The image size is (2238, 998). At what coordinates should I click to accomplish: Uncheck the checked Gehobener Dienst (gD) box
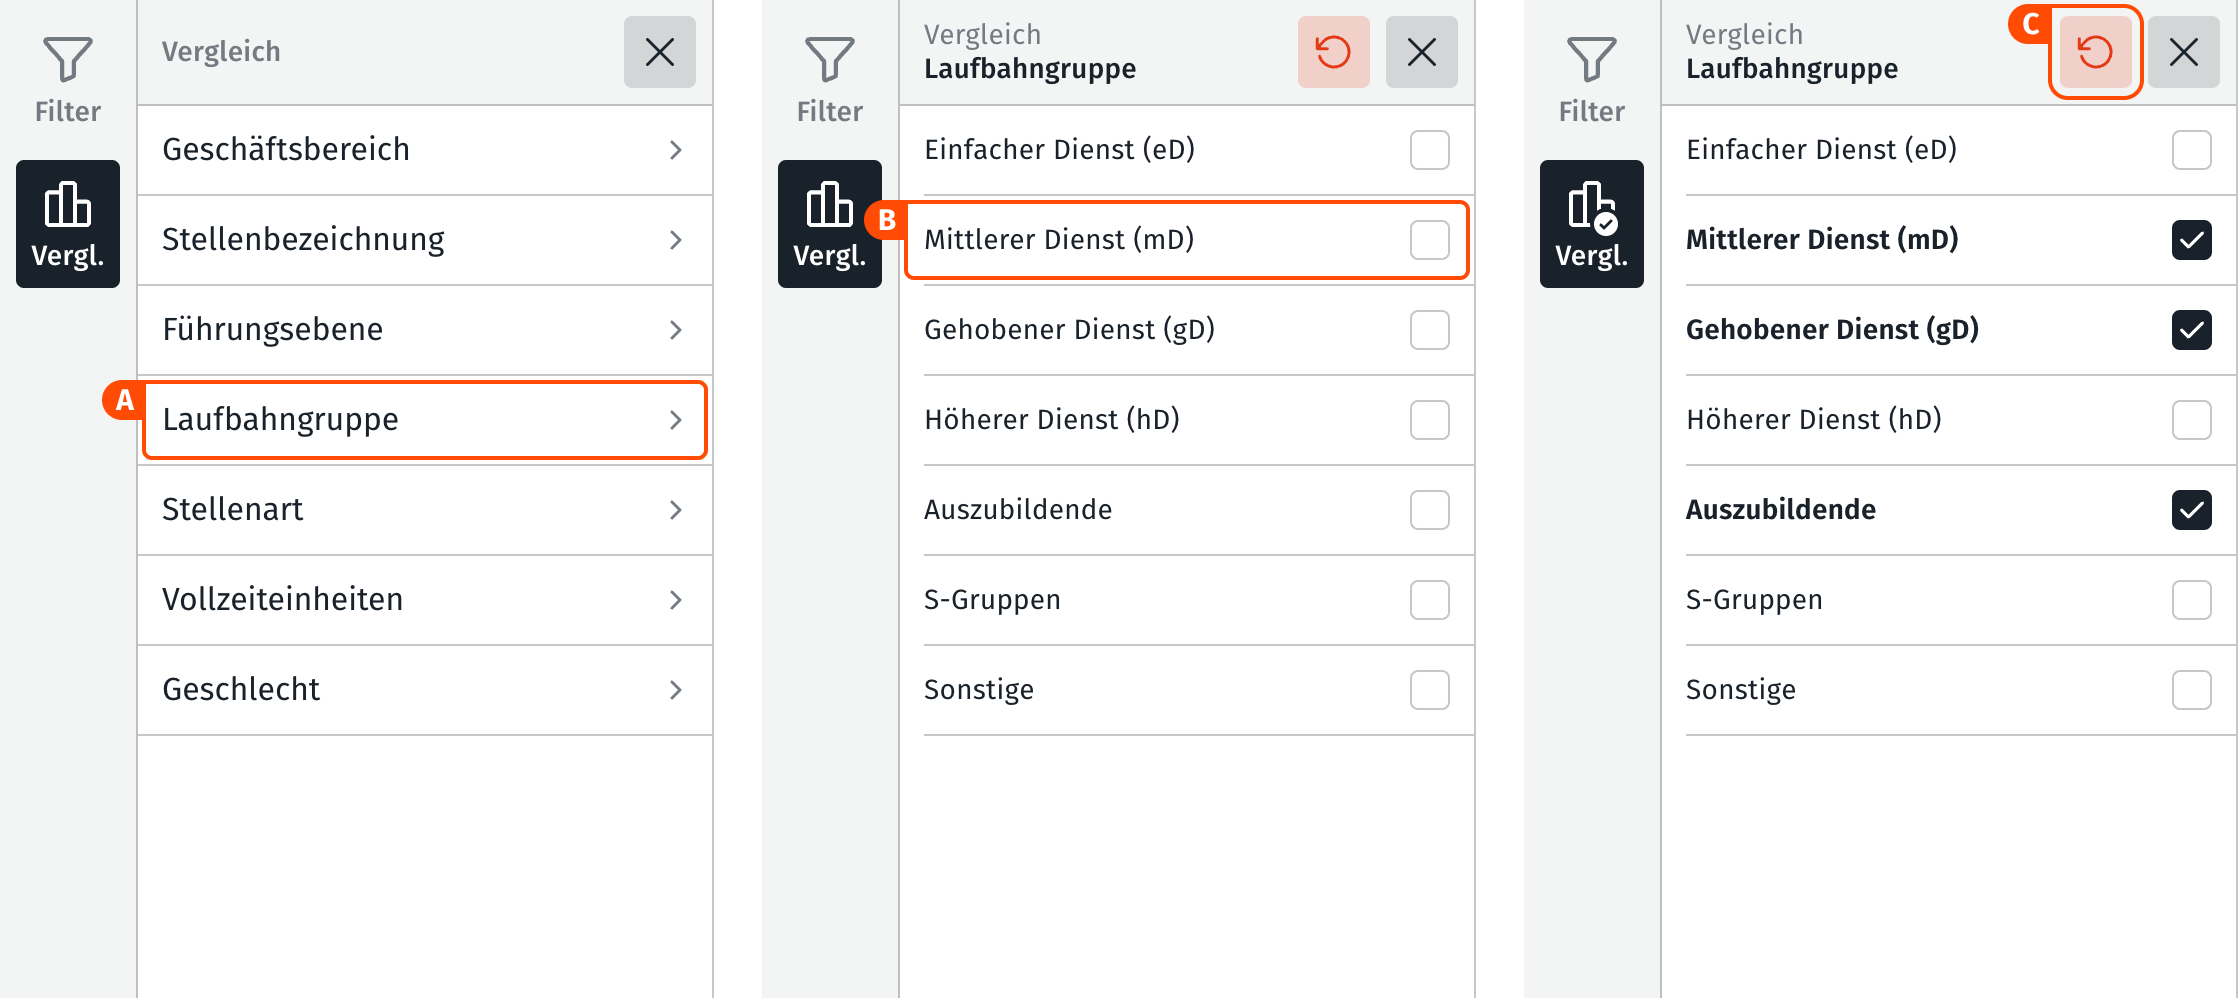coord(2191,330)
